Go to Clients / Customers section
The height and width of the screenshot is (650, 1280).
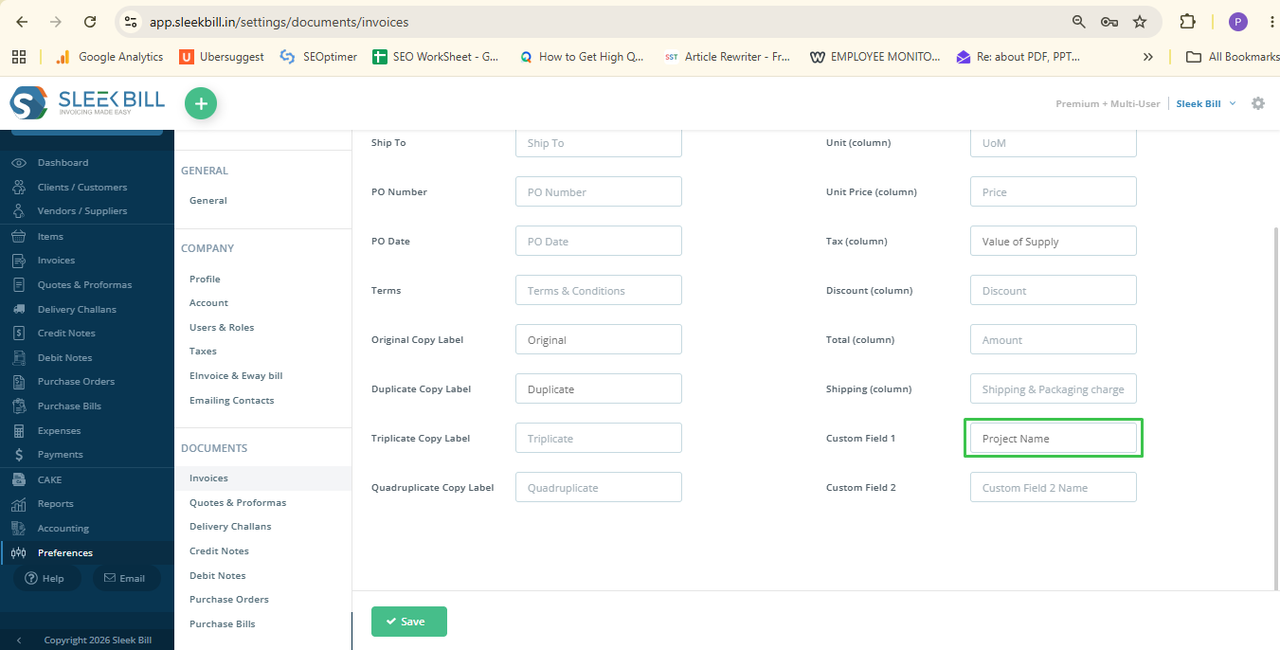[x=82, y=187]
